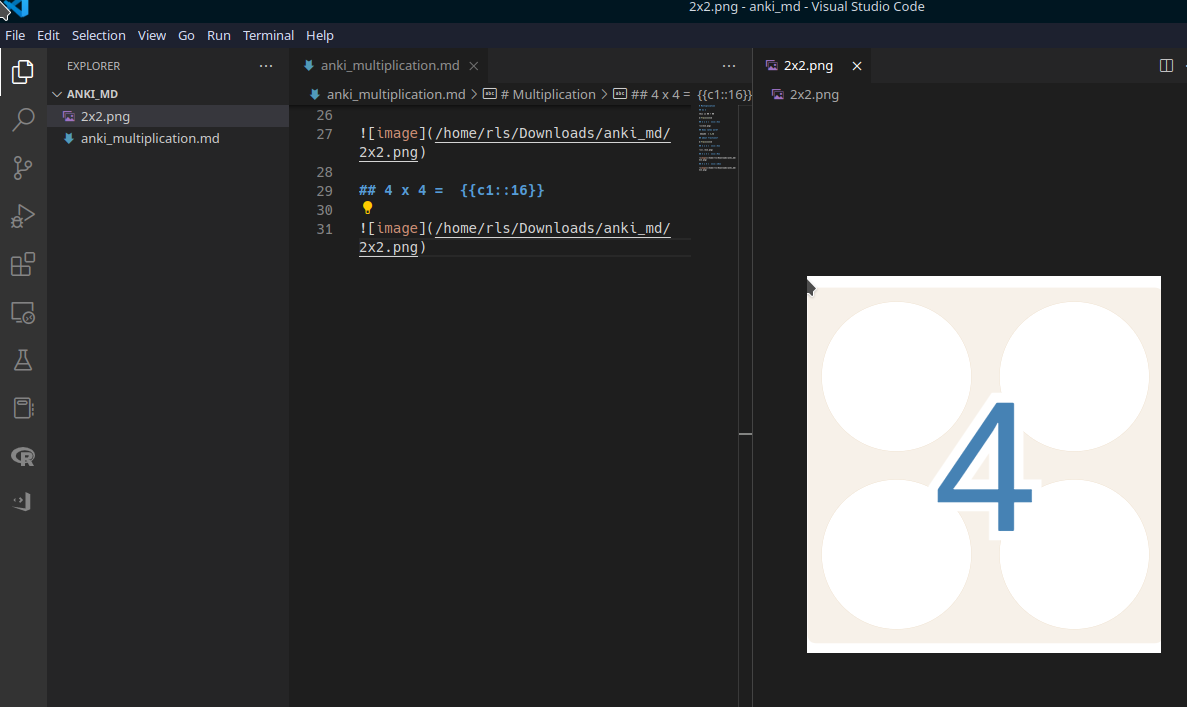1187x707 pixels.
Task: Open the Help menu
Action: pos(319,36)
